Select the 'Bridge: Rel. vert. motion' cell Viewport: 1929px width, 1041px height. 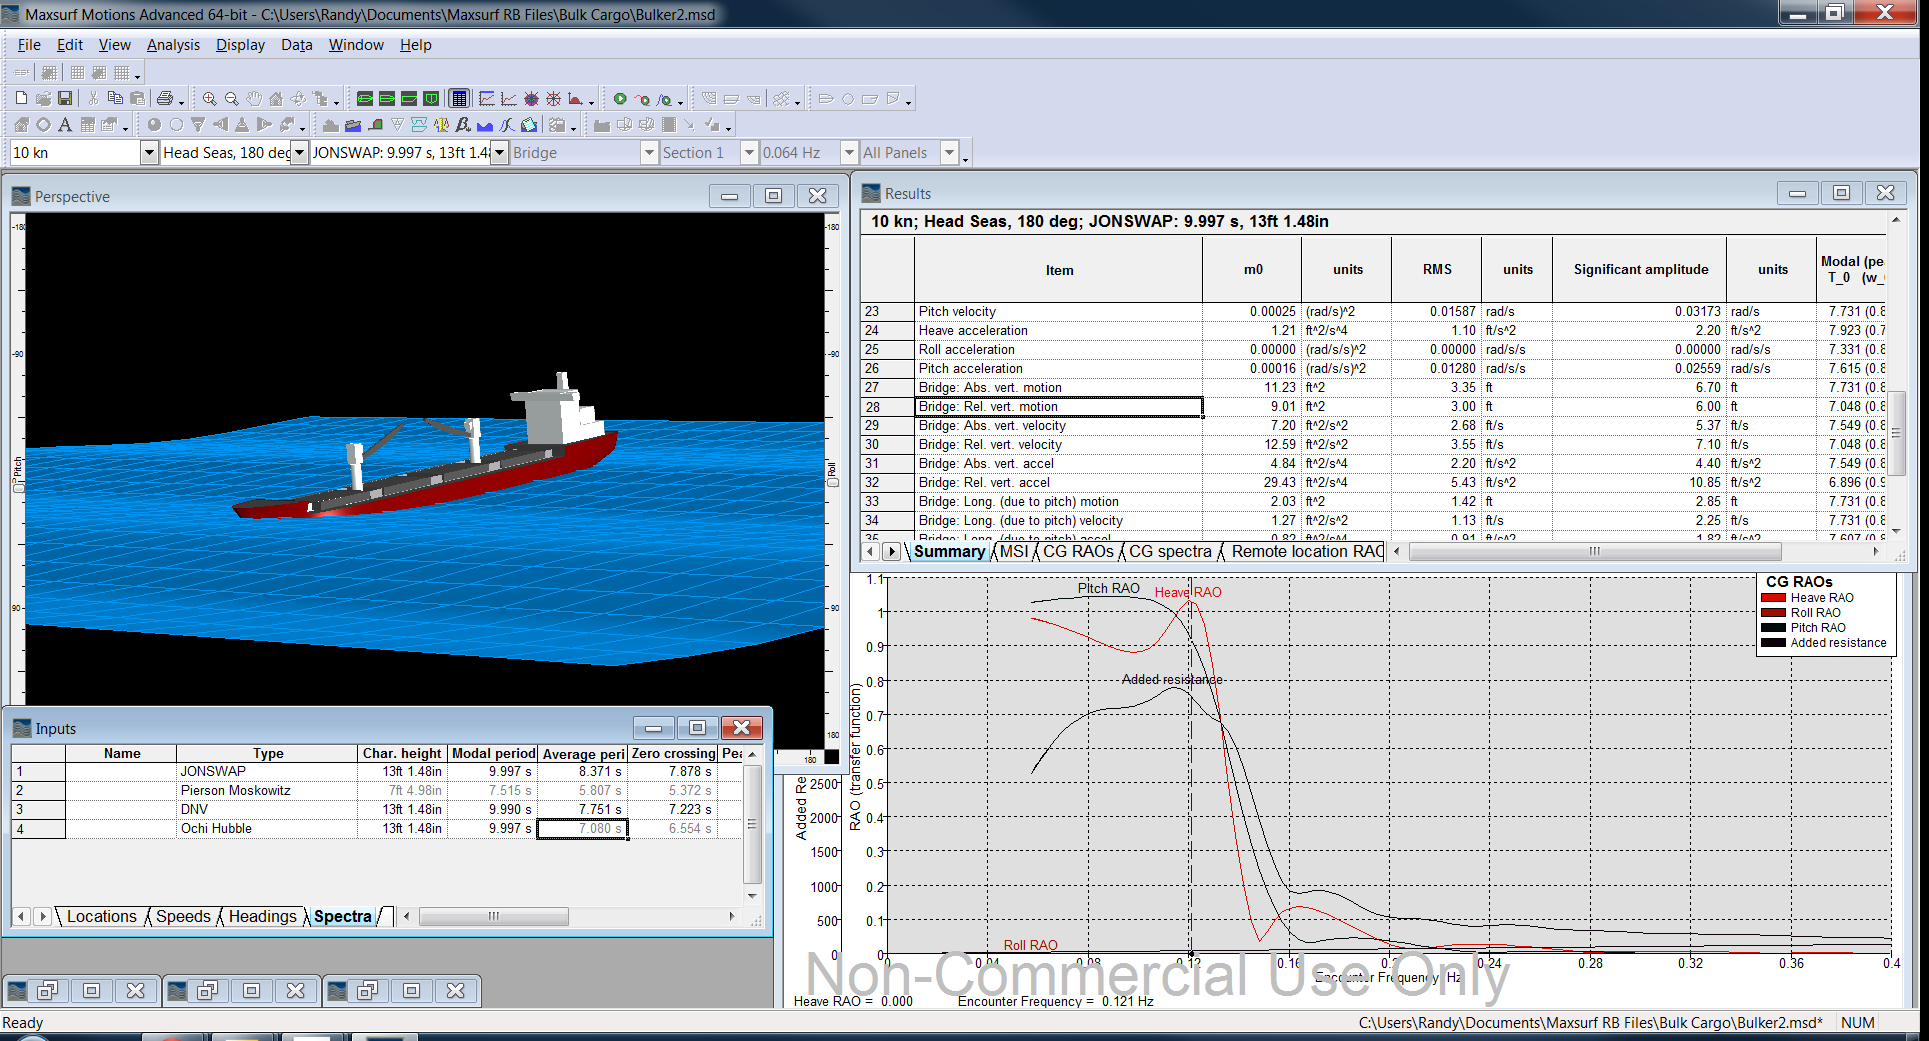(1059, 407)
